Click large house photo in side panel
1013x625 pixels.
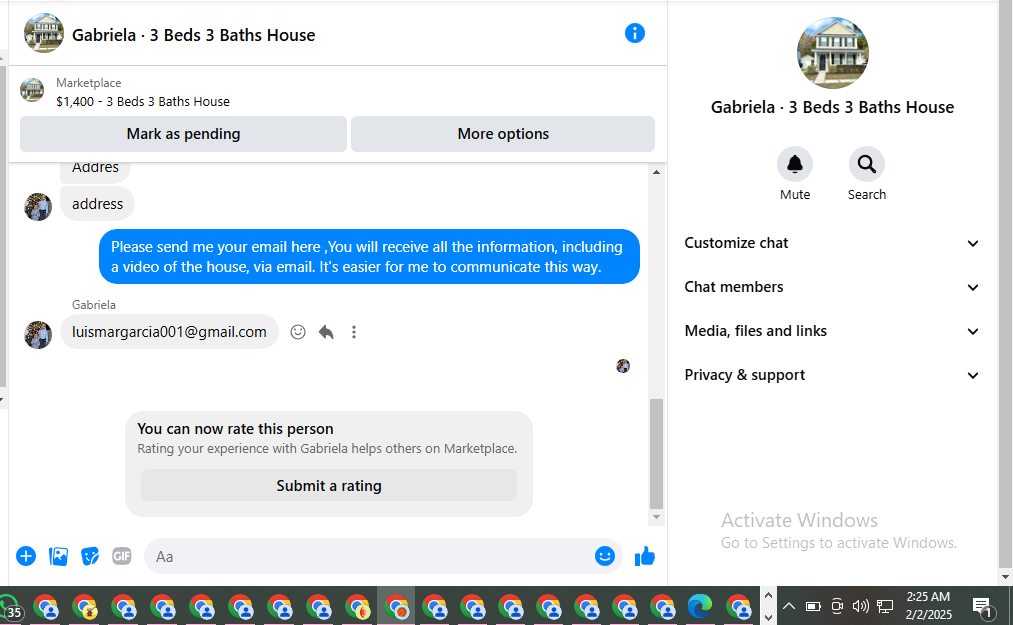coord(832,53)
